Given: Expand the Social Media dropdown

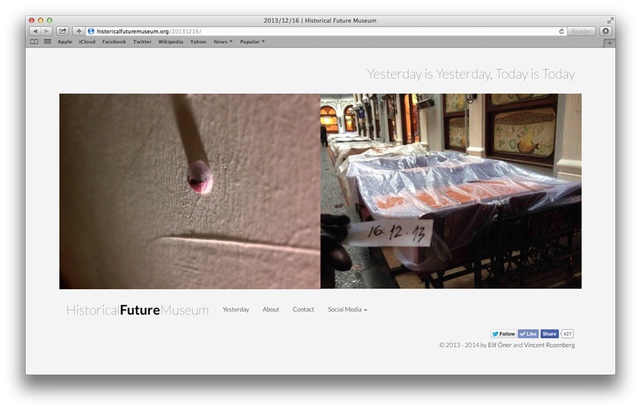Looking at the screenshot, I should click(347, 310).
